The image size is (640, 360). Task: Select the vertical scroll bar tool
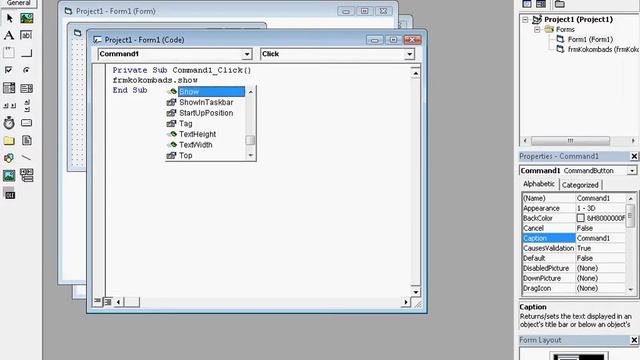27,105
